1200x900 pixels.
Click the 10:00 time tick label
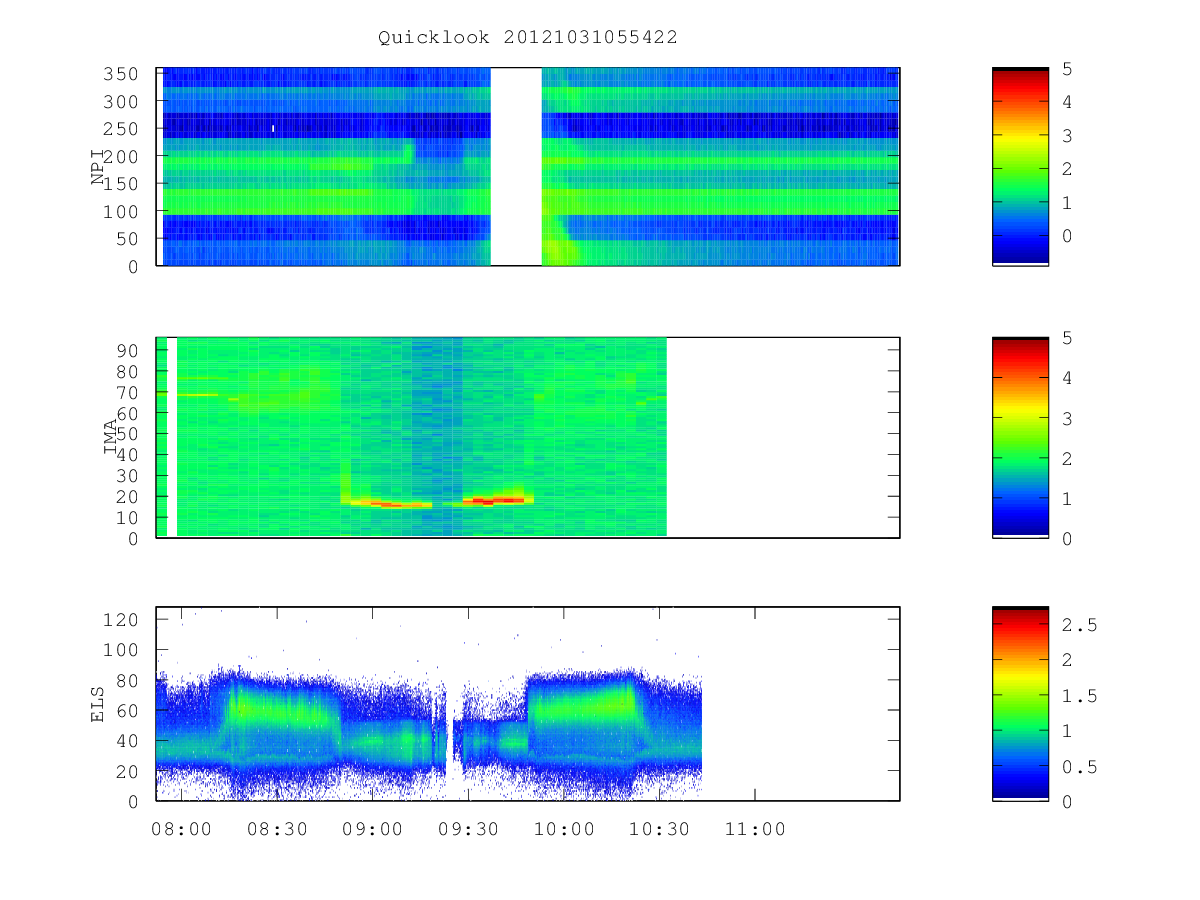pyautogui.click(x=563, y=829)
